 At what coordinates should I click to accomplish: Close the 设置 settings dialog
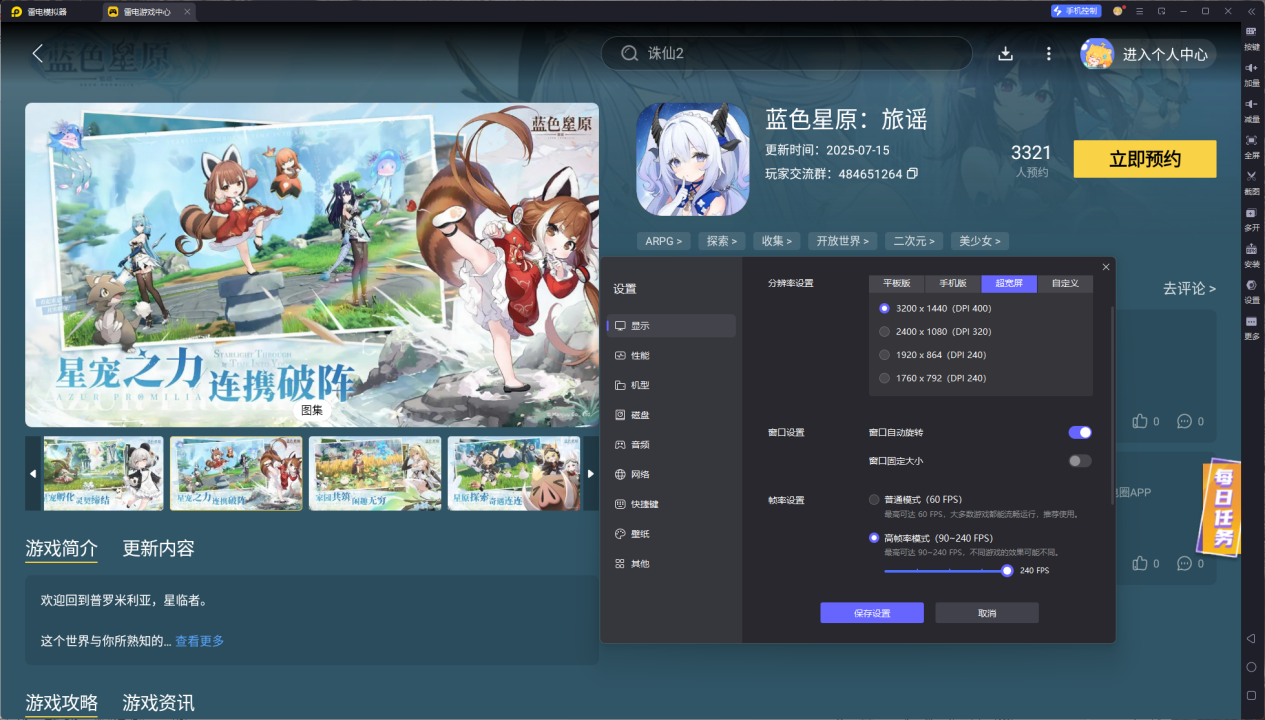(1105, 267)
